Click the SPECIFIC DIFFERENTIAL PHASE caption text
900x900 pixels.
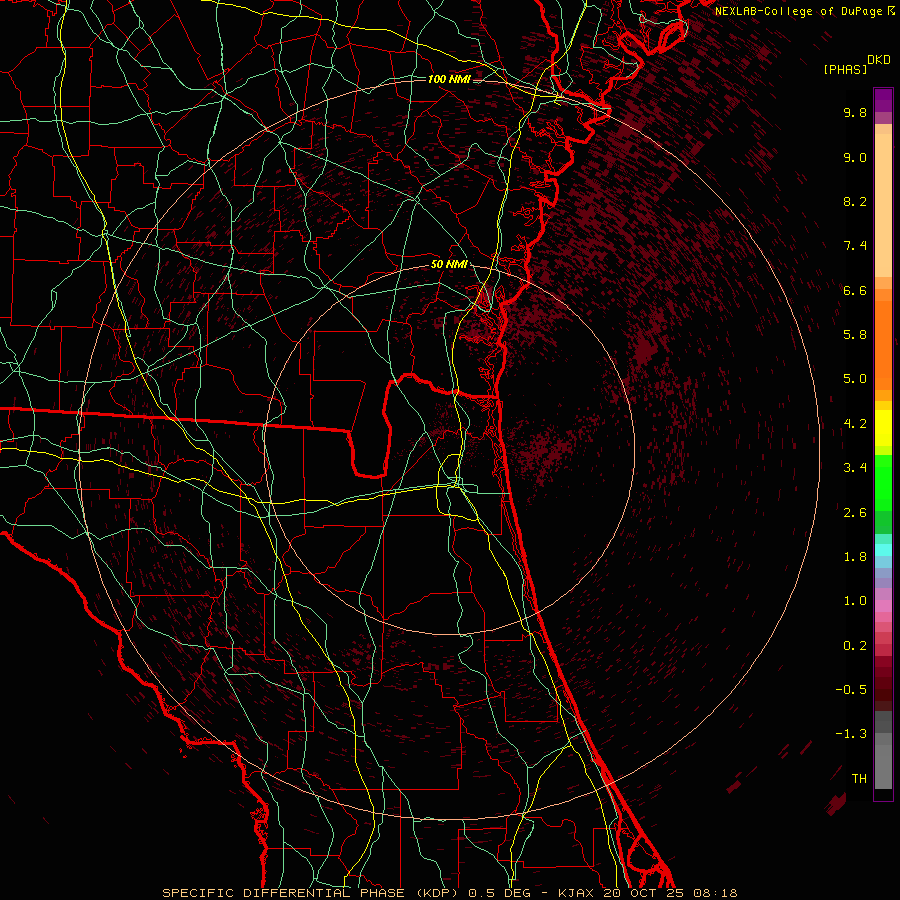coord(284,893)
